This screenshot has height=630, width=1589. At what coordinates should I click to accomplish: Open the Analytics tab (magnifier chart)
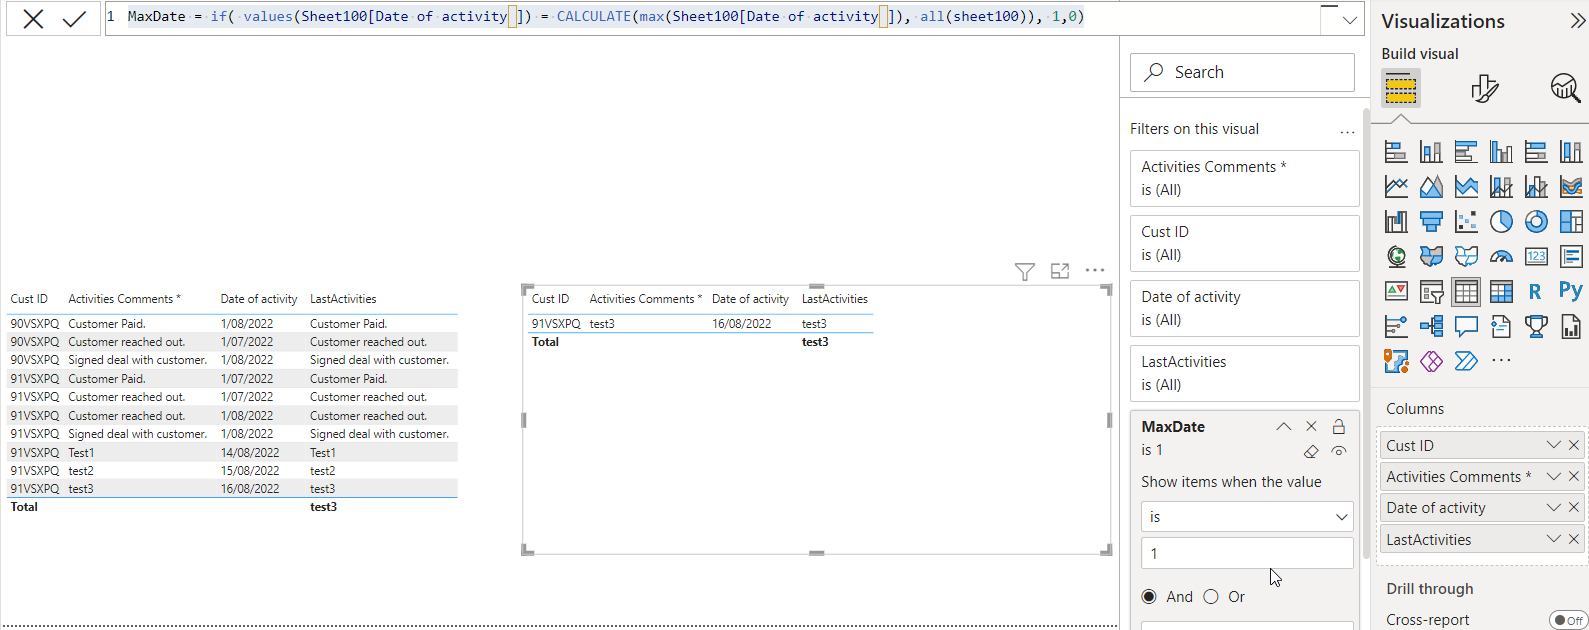[1565, 89]
